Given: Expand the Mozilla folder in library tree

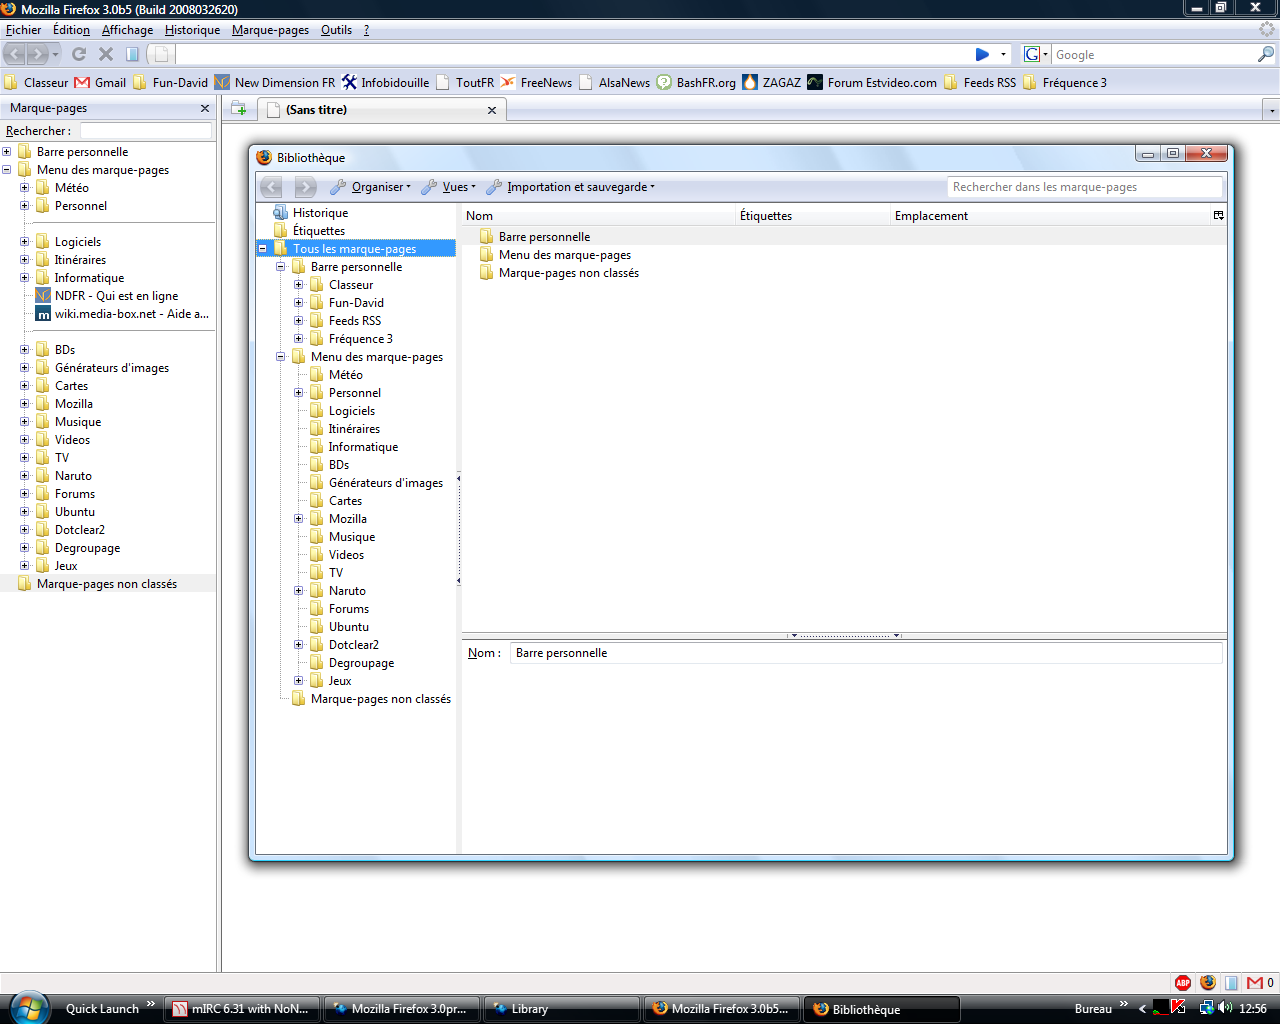Looking at the screenshot, I should 299,519.
